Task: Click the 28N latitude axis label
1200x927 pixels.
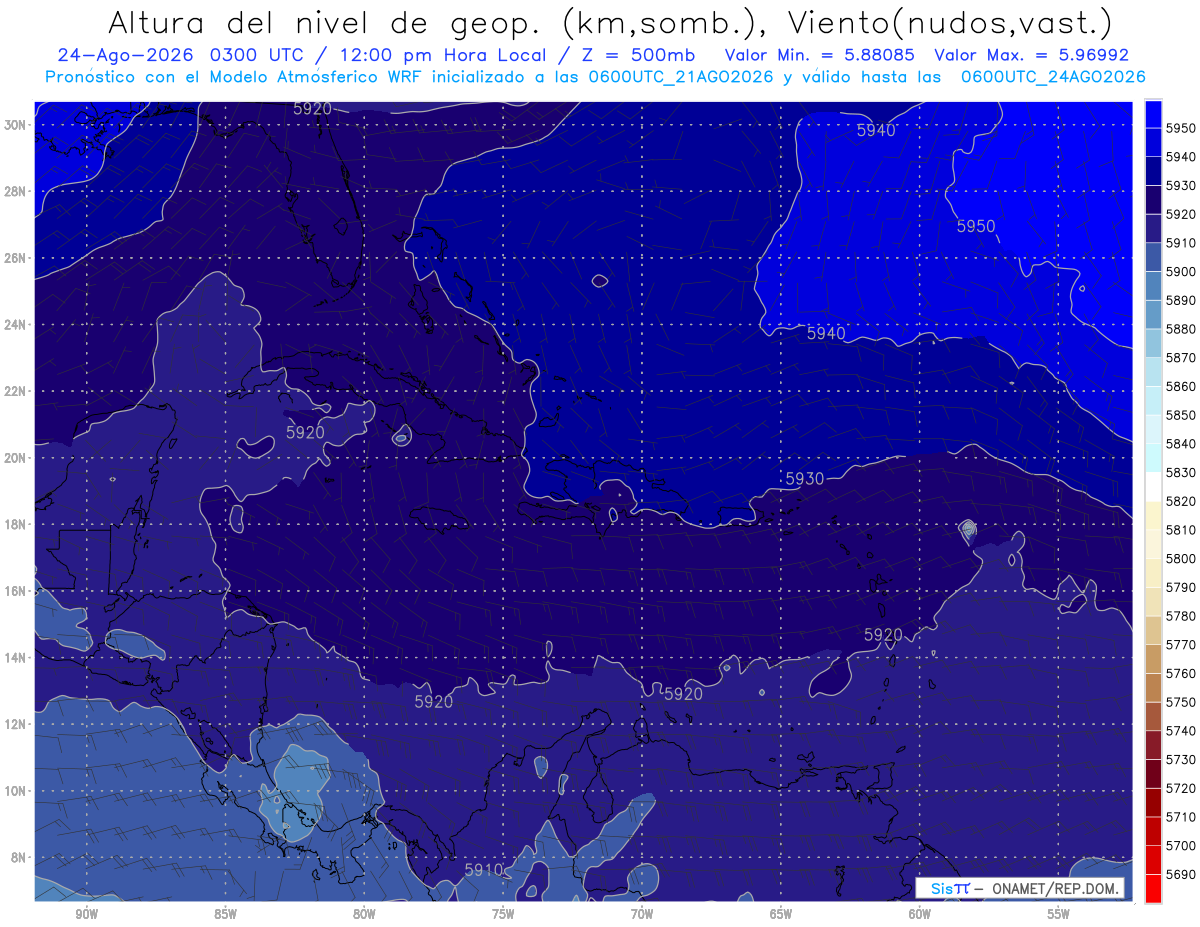Action: [16, 191]
